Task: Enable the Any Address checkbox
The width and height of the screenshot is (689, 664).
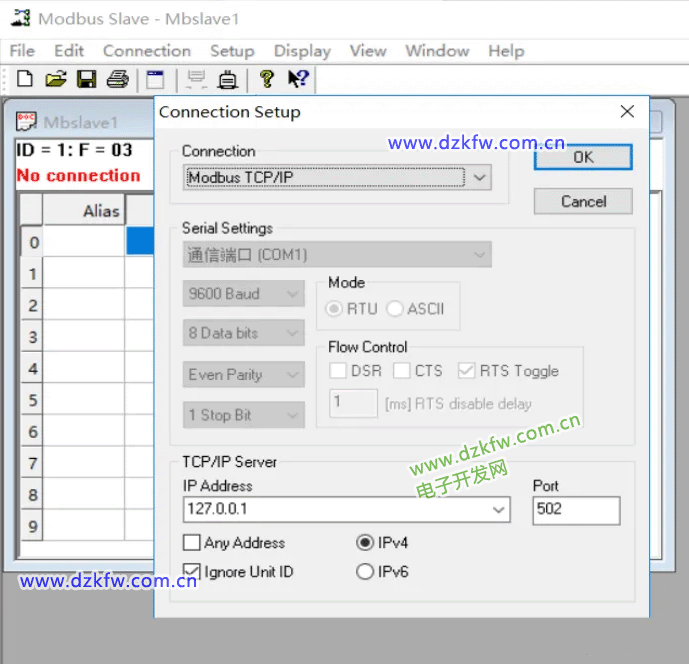Action: click(x=192, y=543)
